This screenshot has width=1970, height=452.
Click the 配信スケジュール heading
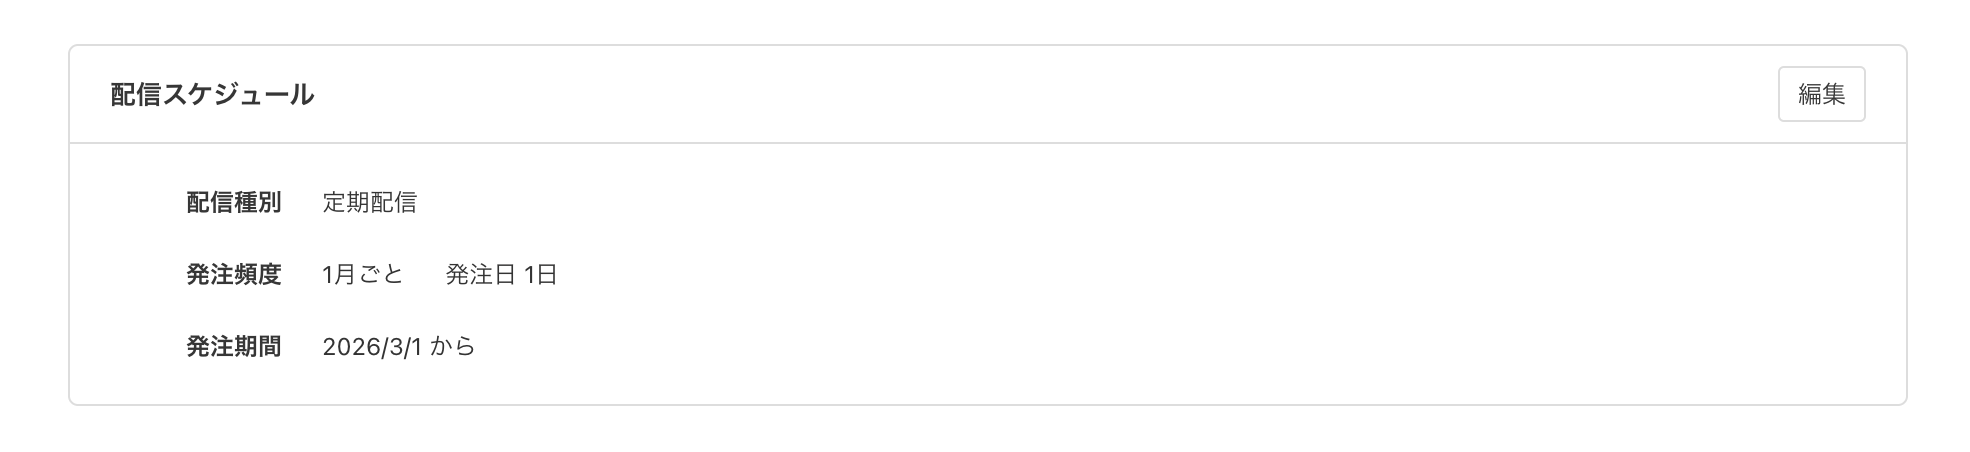(212, 95)
